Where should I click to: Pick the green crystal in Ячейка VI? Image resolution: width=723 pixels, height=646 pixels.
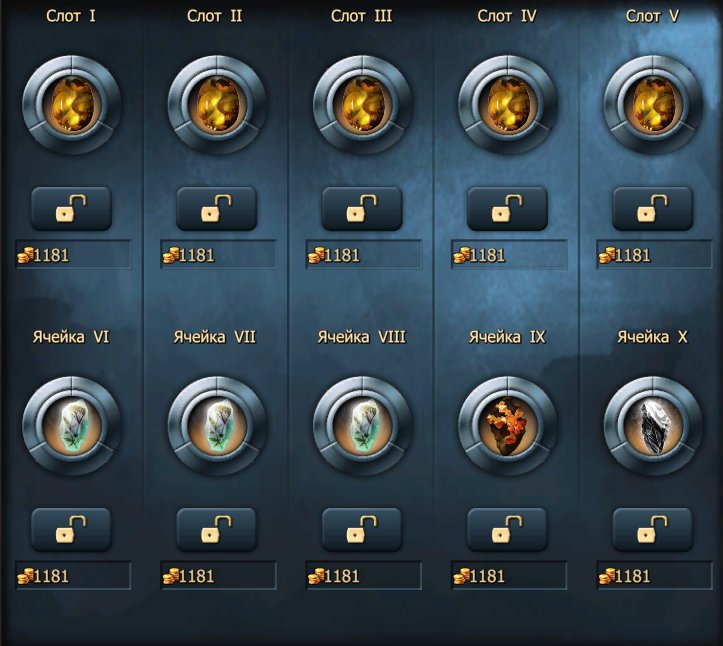pos(72,426)
